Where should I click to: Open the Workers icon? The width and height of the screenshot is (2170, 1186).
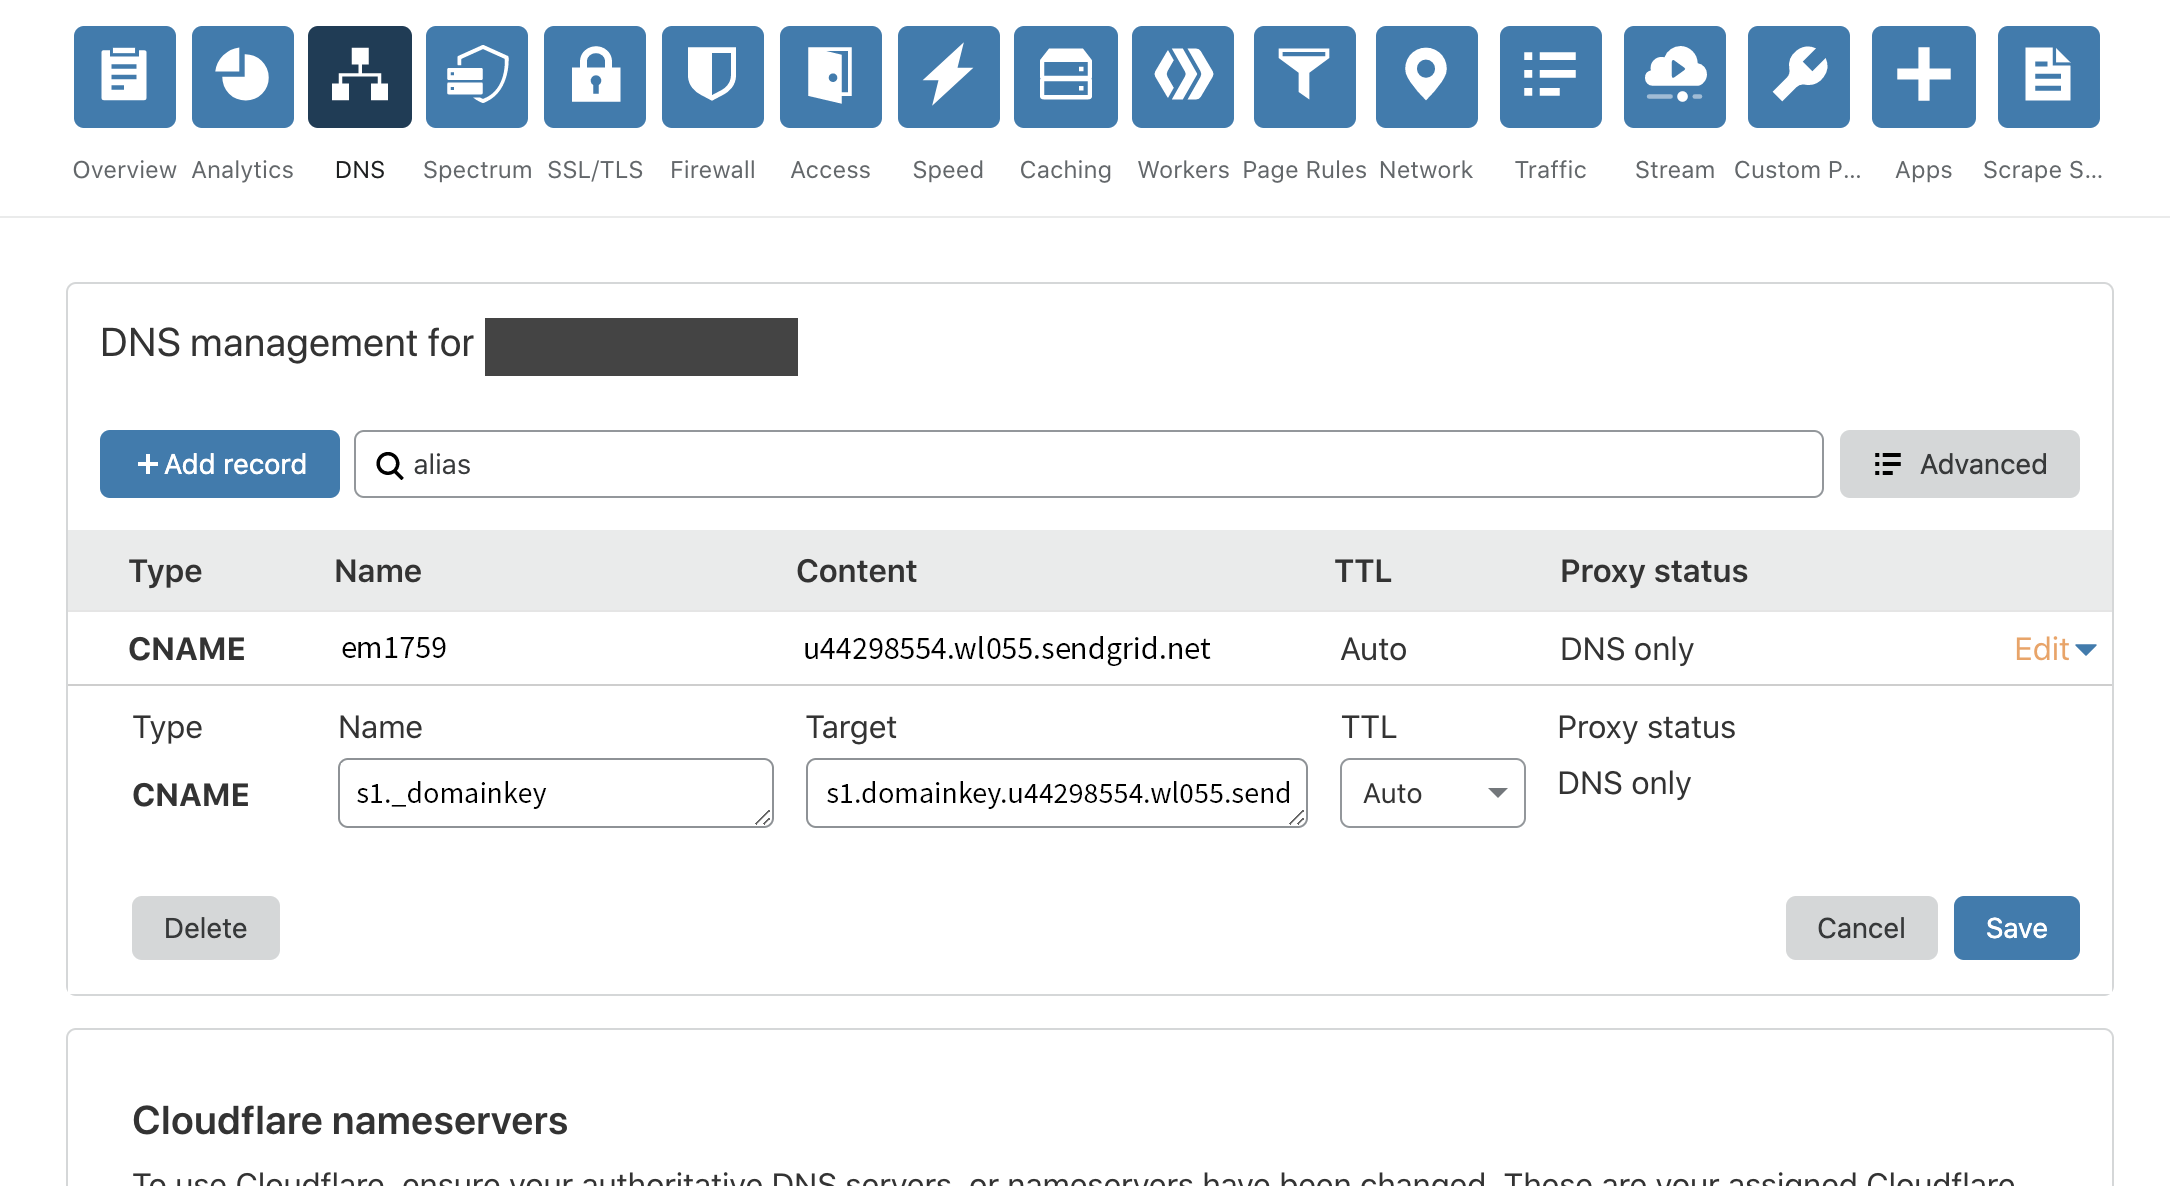click(1183, 77)
